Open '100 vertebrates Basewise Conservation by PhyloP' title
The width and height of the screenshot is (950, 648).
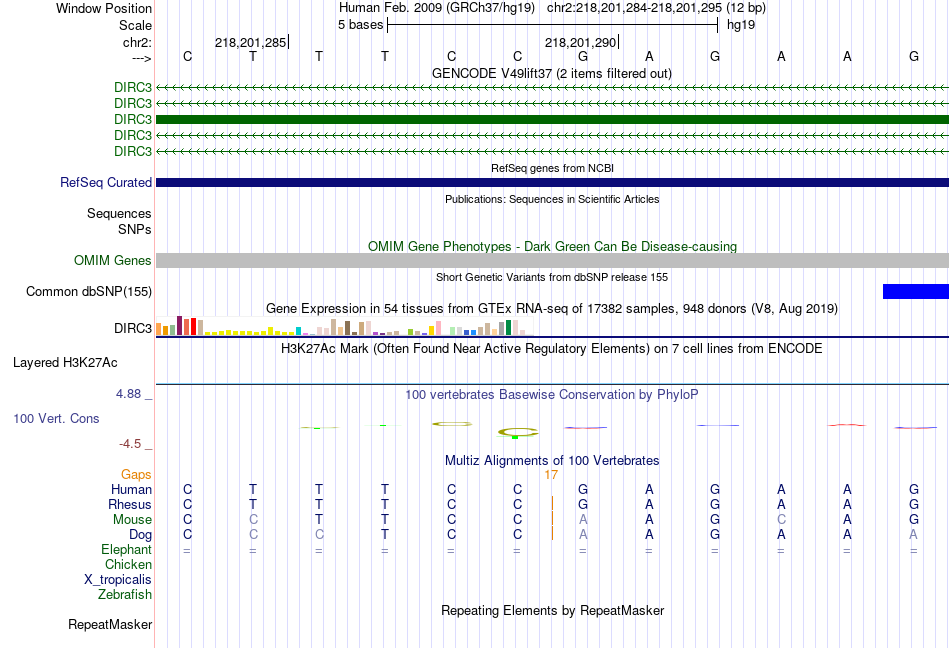552,395
